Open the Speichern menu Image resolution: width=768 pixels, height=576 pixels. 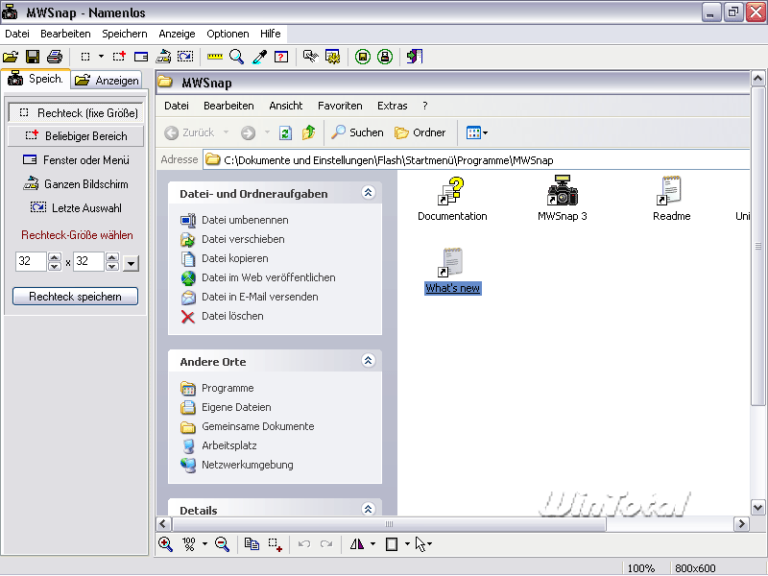[x=124, y=34]
